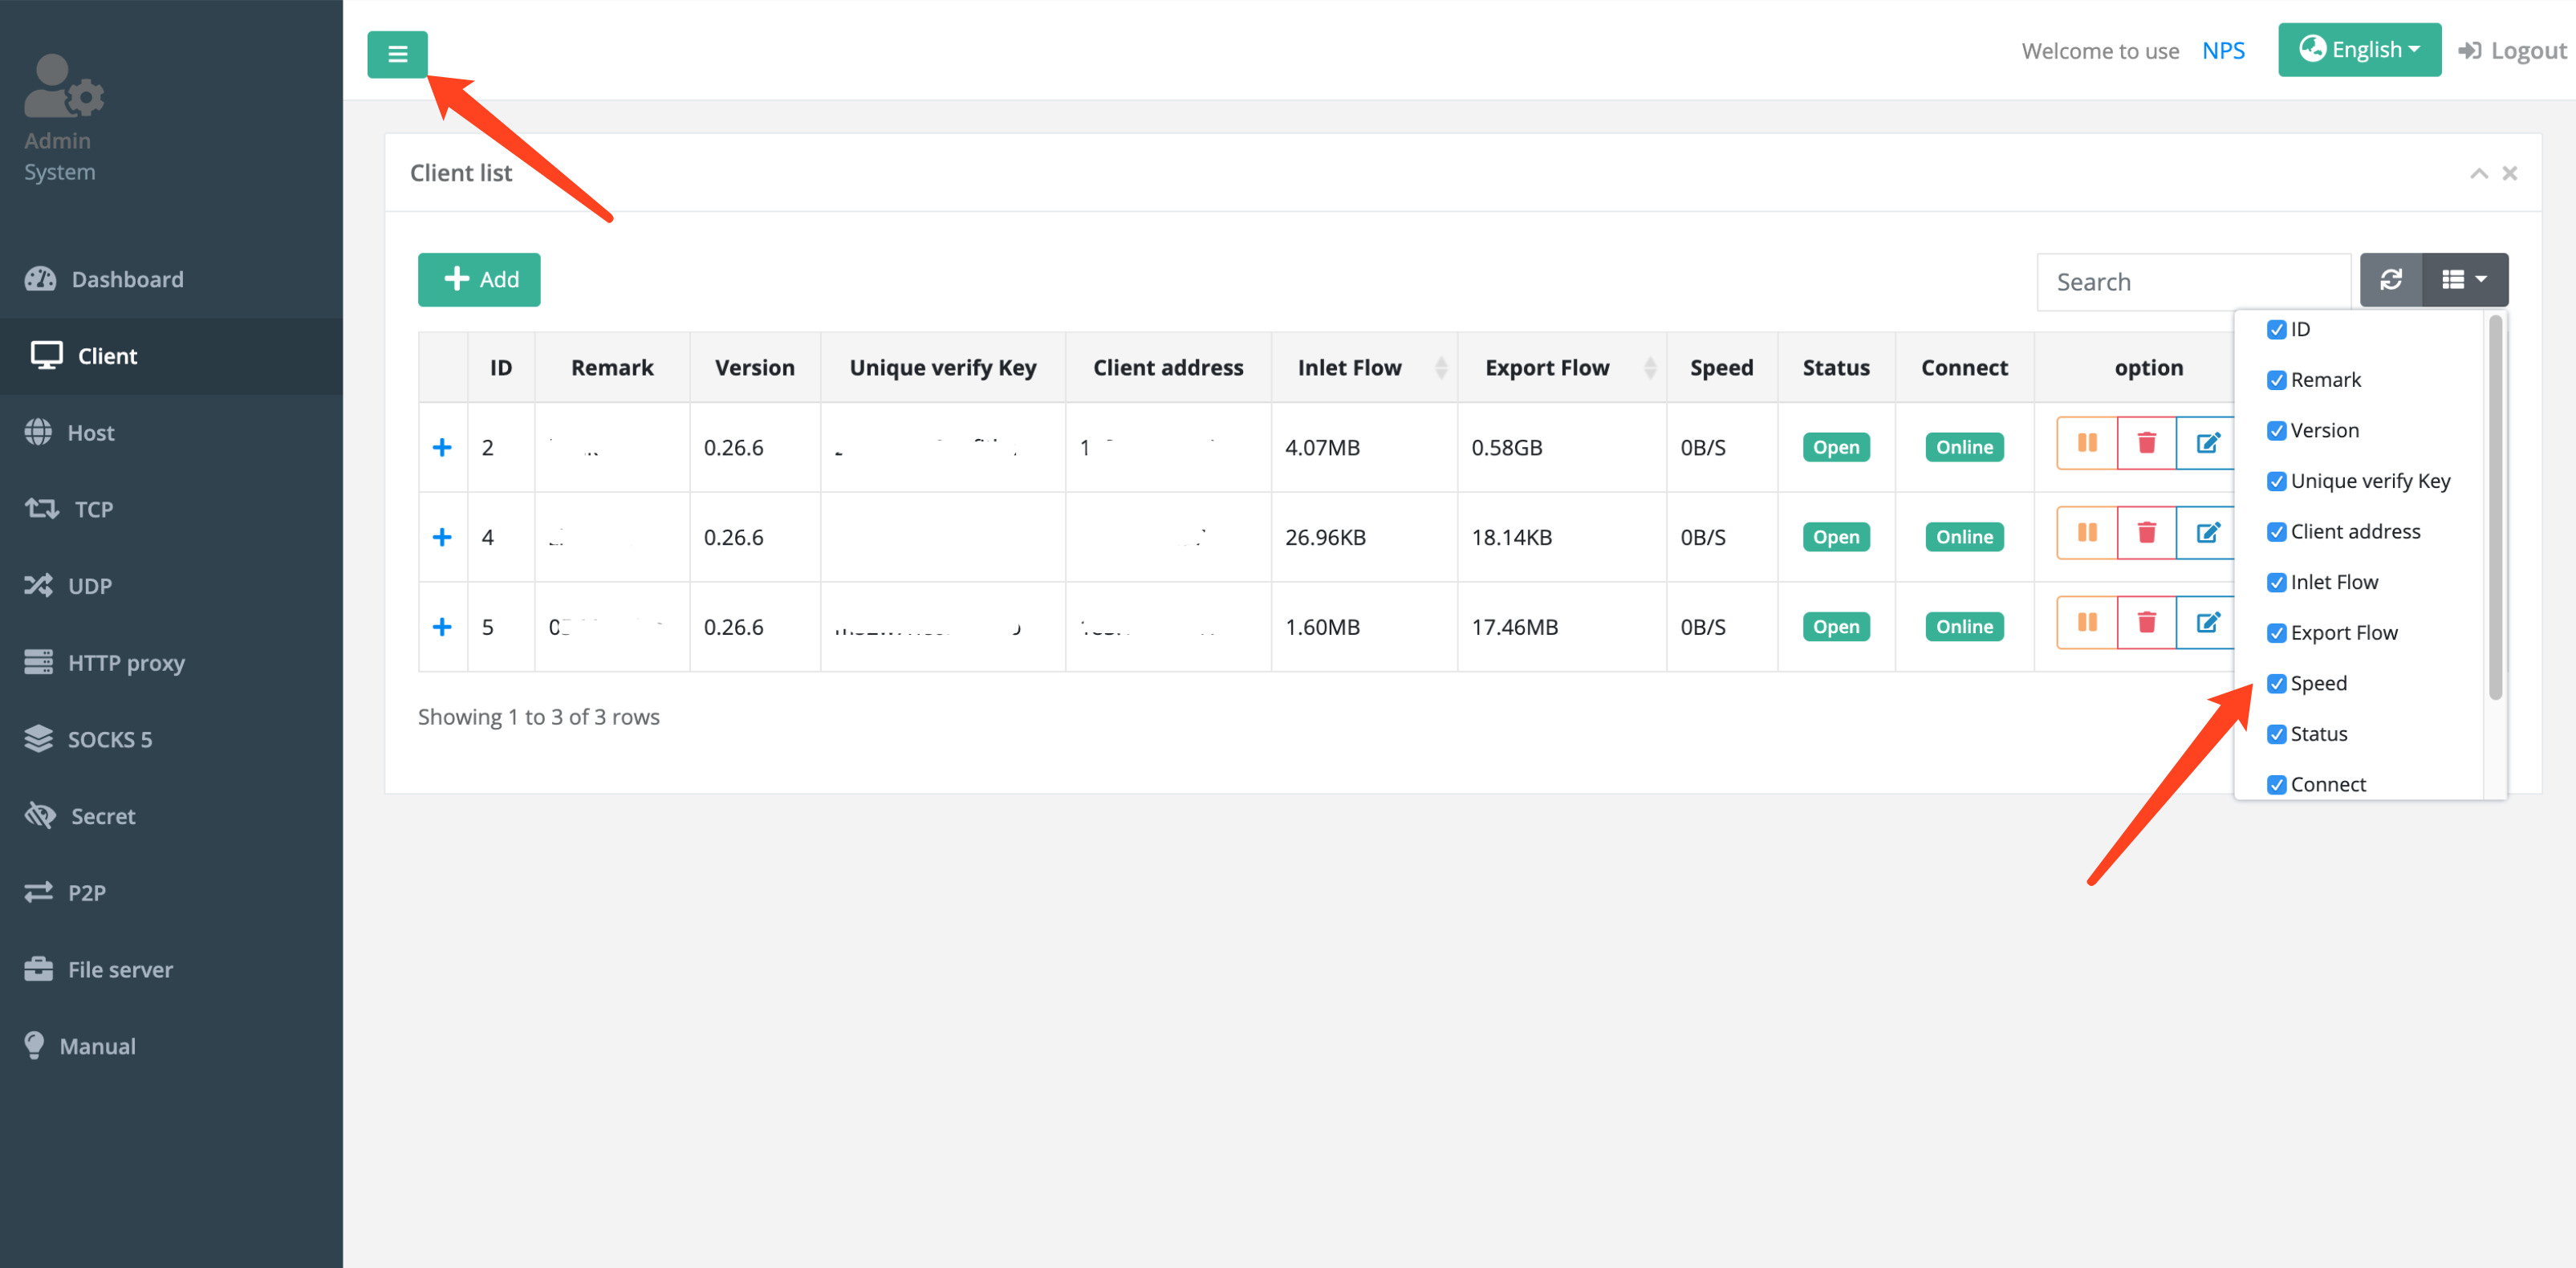Click the Dashboard gauge icon in sidebar
2576x1268 pixels.
[x=40, y=279]
